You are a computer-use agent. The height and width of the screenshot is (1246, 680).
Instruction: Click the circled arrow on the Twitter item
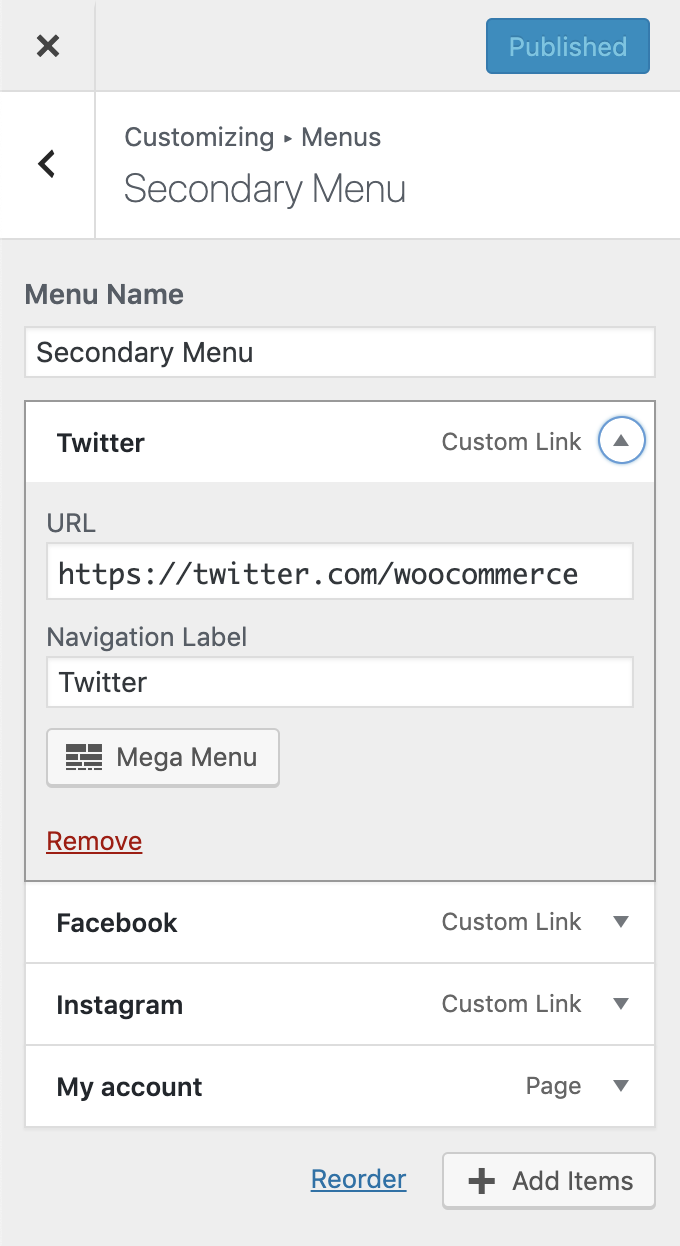pos(621,440)
